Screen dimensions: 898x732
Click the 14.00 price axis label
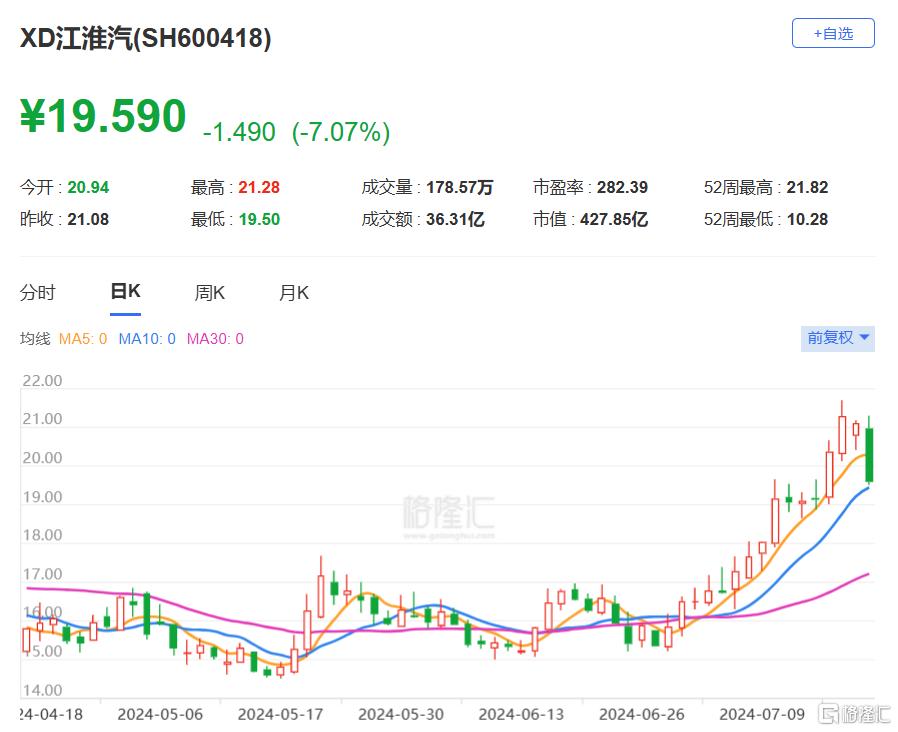click(42, 690)
